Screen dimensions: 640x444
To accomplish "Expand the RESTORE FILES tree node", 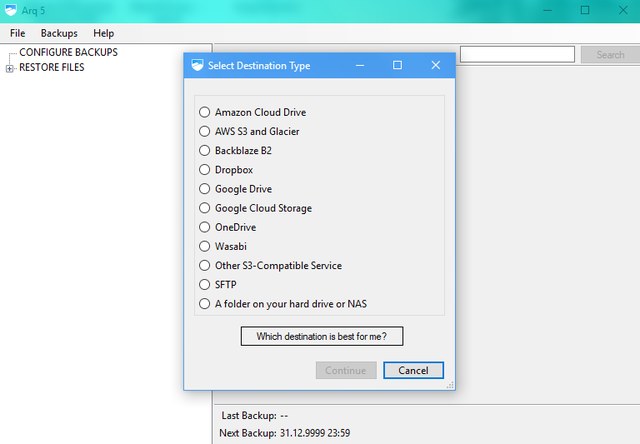I will 9,69.
